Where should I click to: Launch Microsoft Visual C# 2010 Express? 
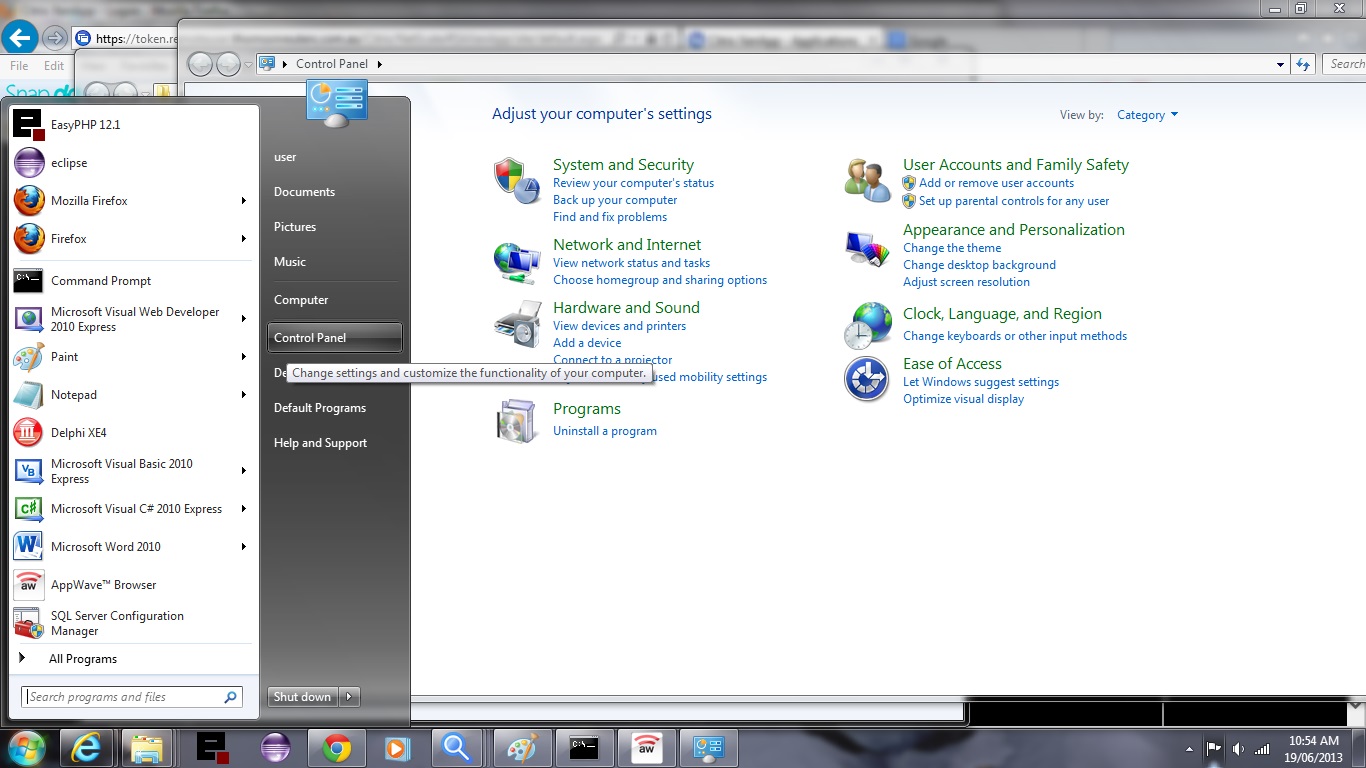[x=134, y=509]
